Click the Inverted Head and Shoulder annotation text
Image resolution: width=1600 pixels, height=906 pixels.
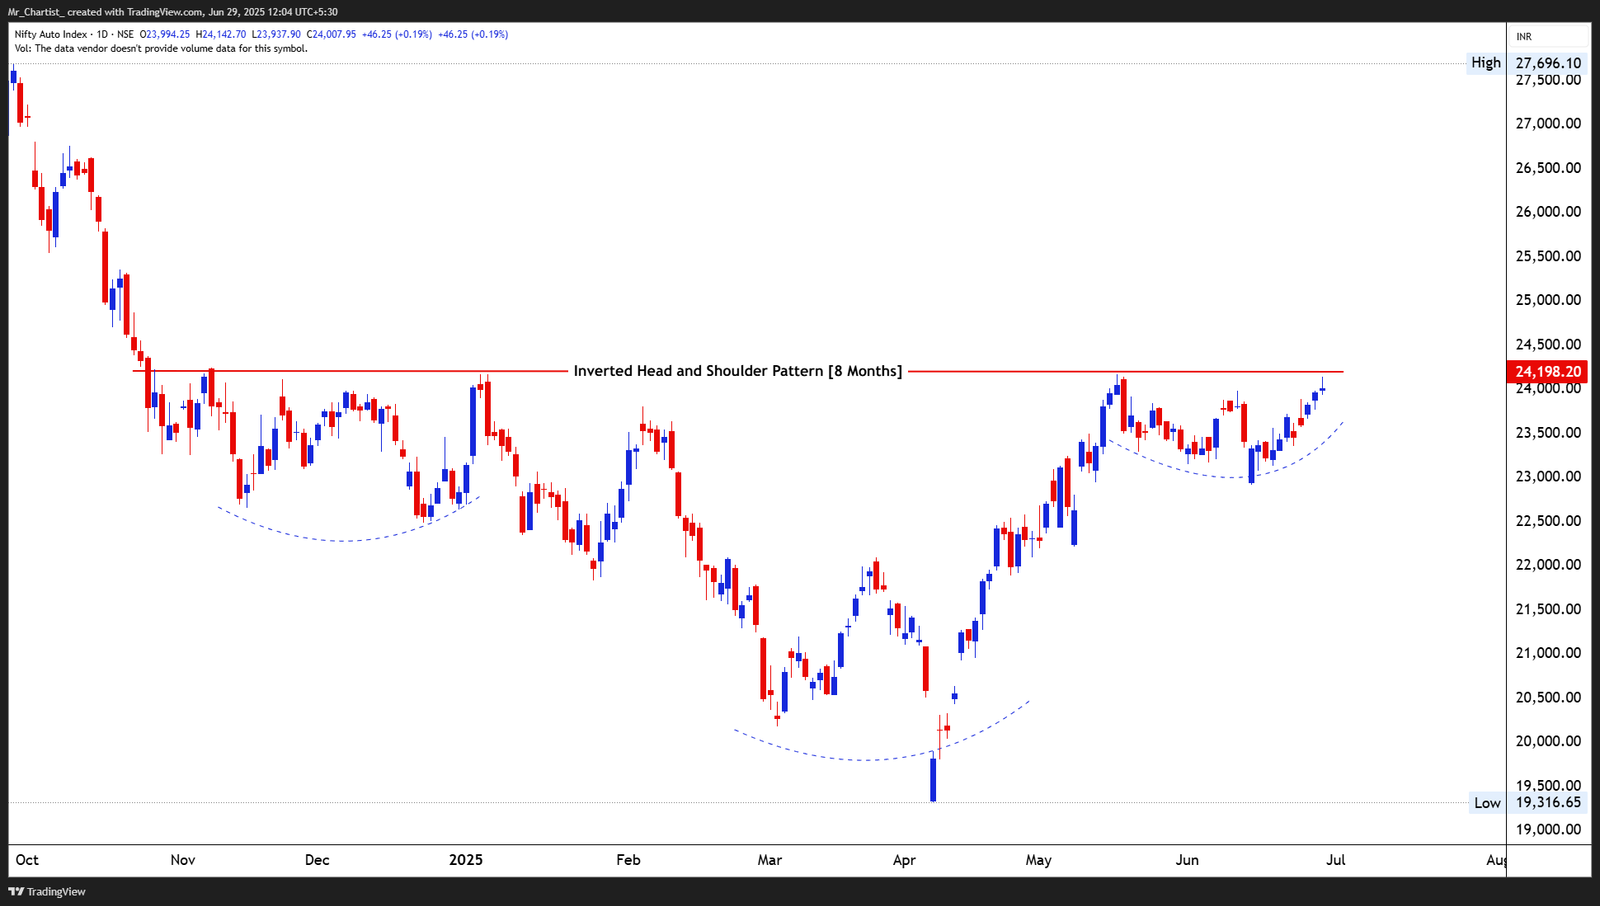(x=737, y=370)
